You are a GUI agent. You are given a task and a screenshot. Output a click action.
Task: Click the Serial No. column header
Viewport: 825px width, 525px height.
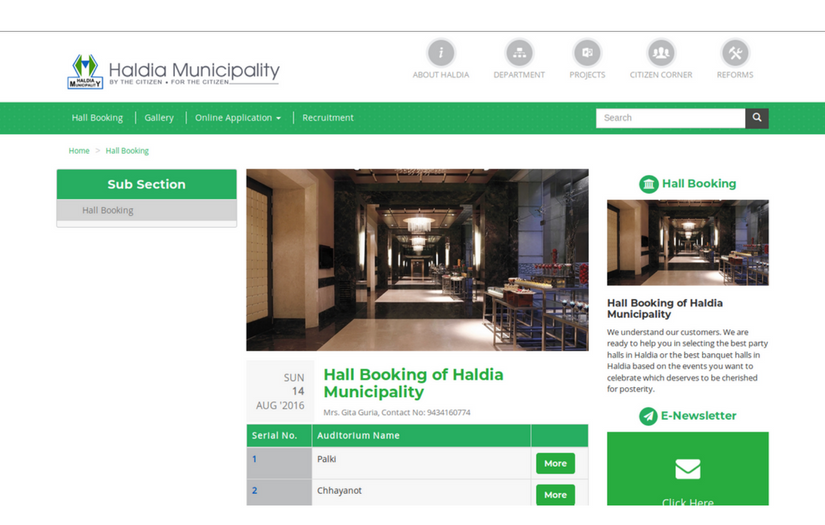279,436
